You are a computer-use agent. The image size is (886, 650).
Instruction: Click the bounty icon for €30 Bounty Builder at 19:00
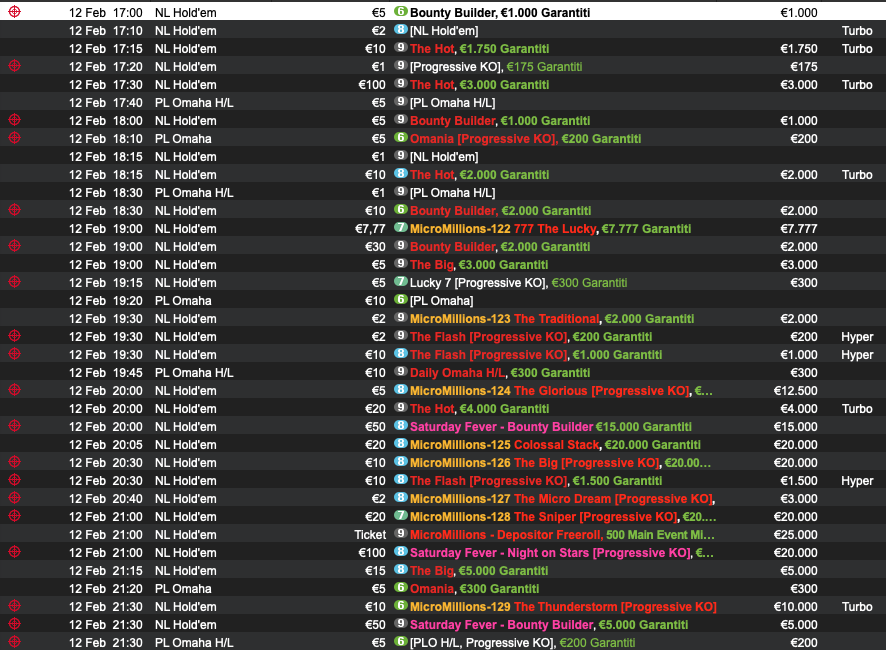pyautogui.click(x=15, y=245)
